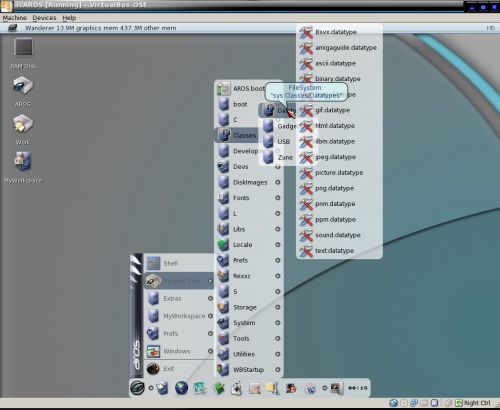Choose gif.datatype from list

tap(339, 110)
